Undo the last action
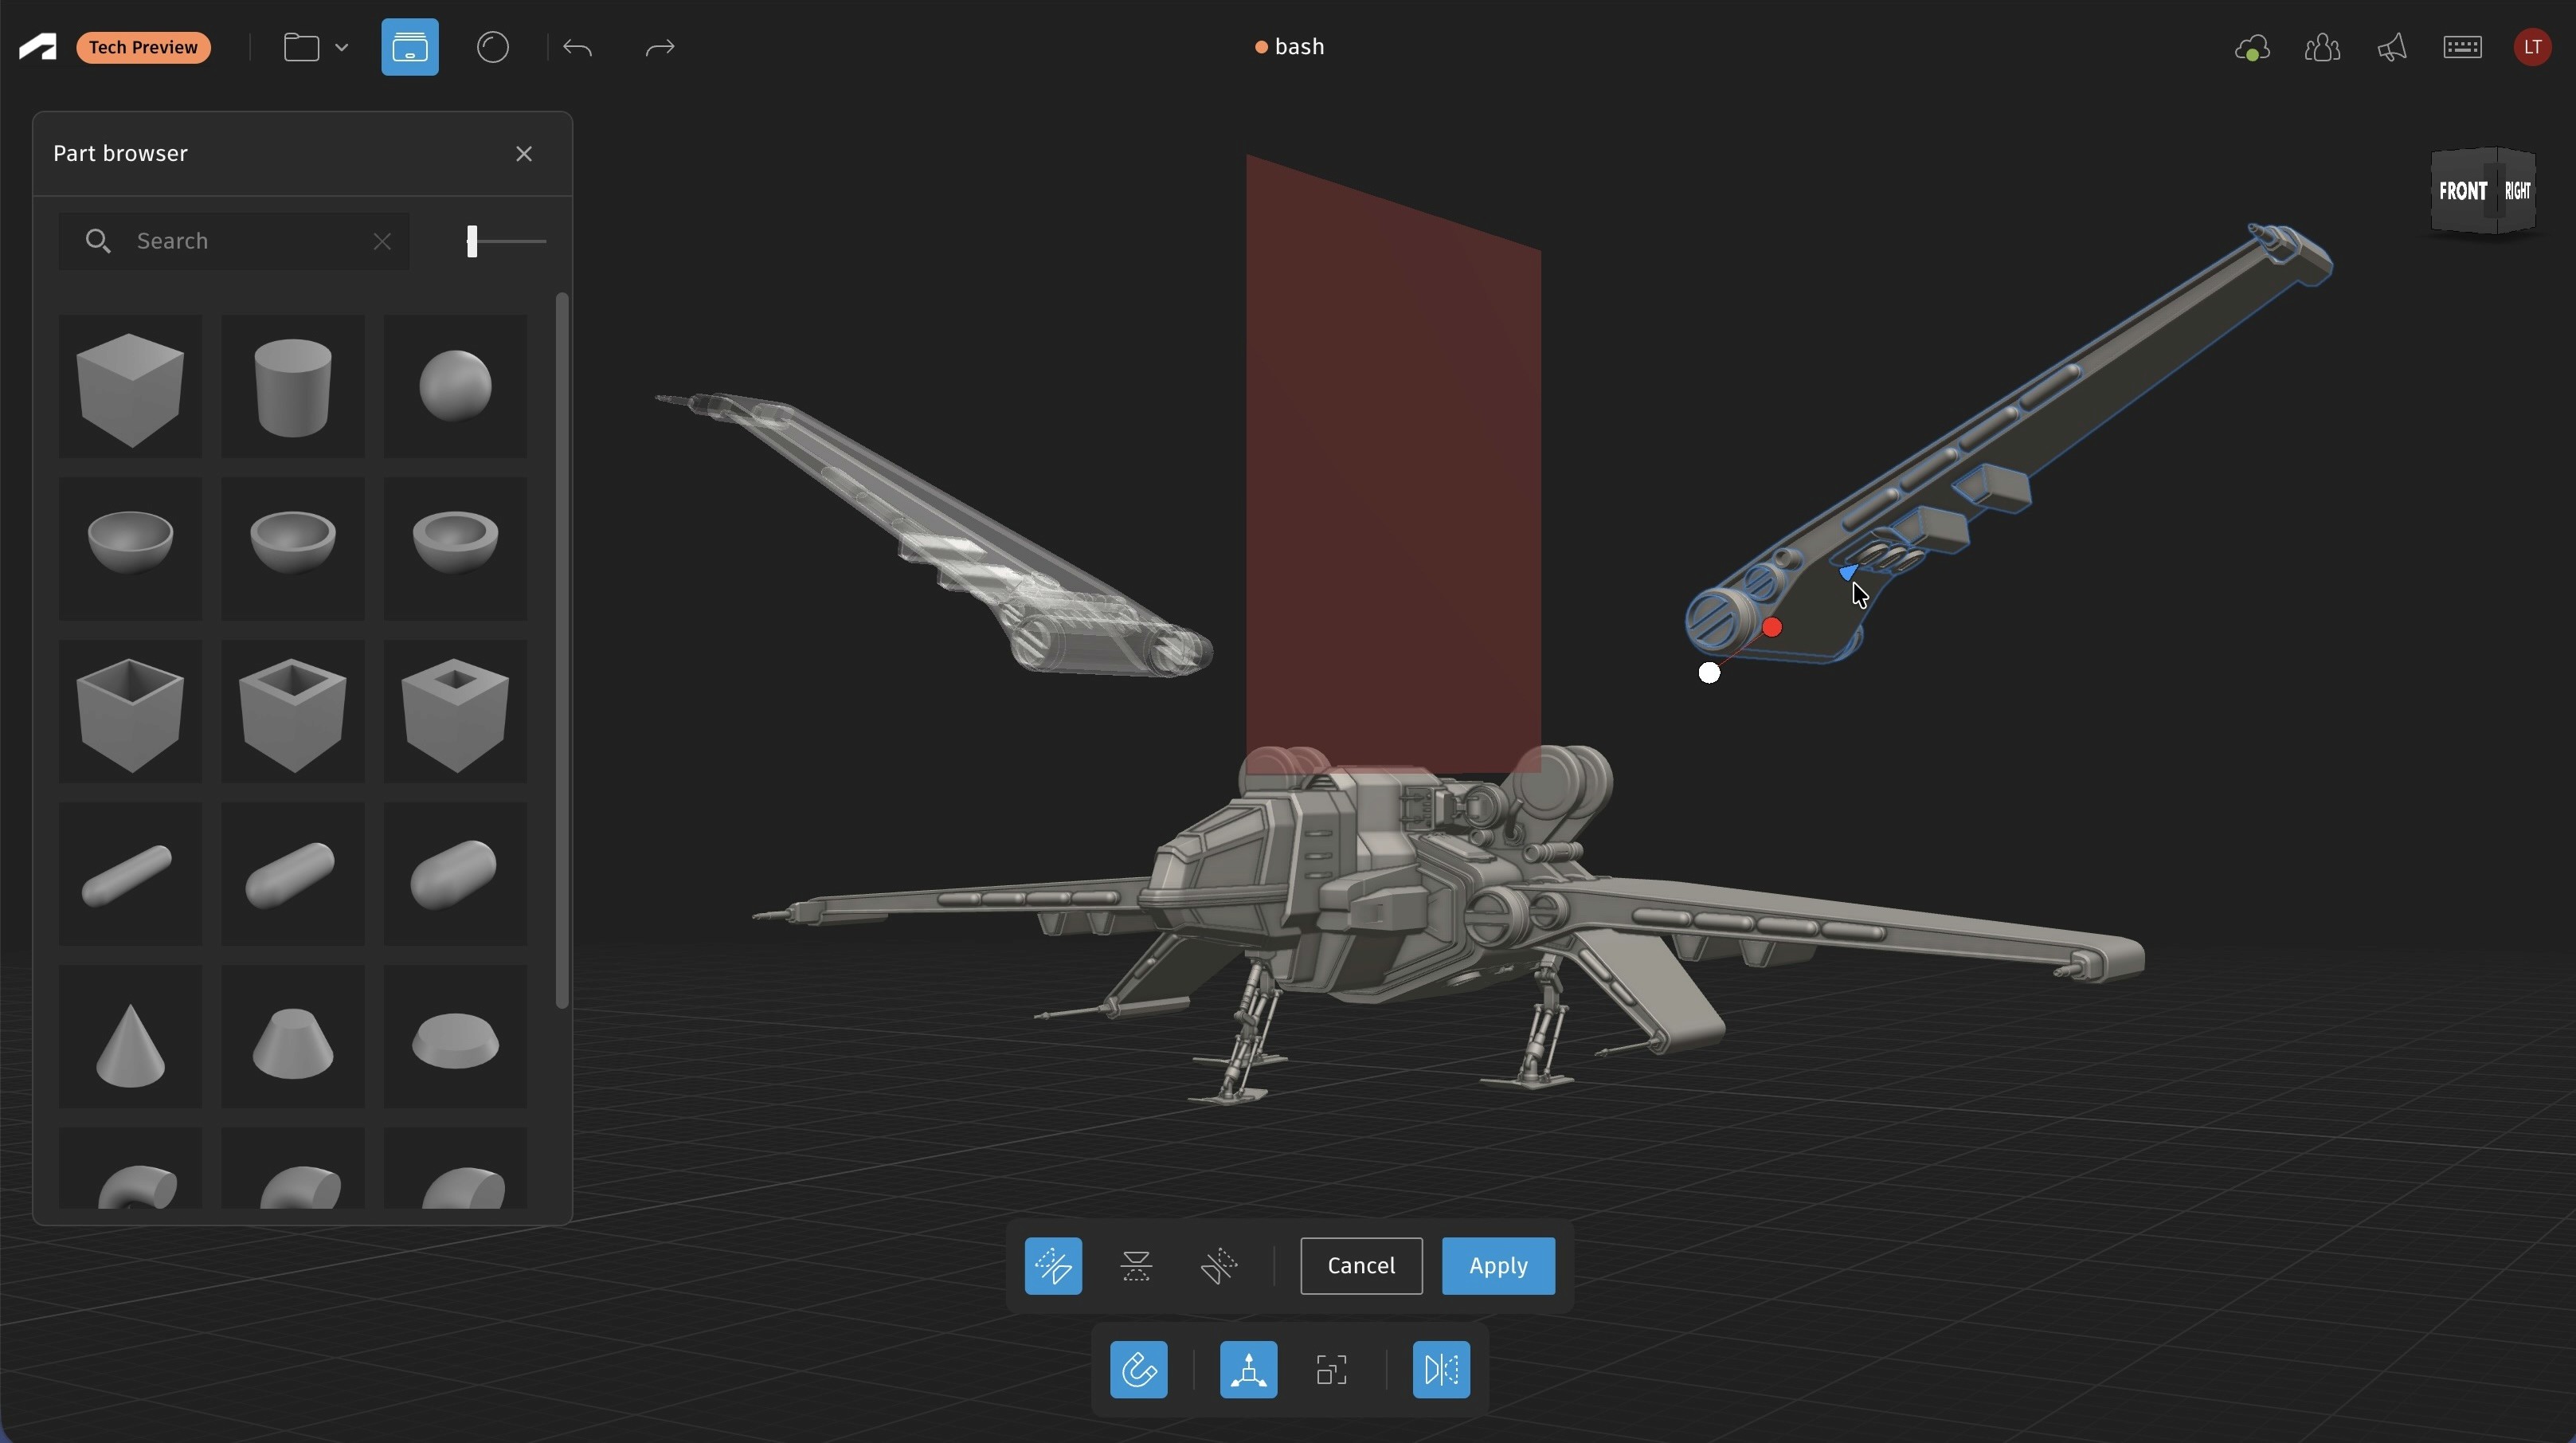 [578, 47]
